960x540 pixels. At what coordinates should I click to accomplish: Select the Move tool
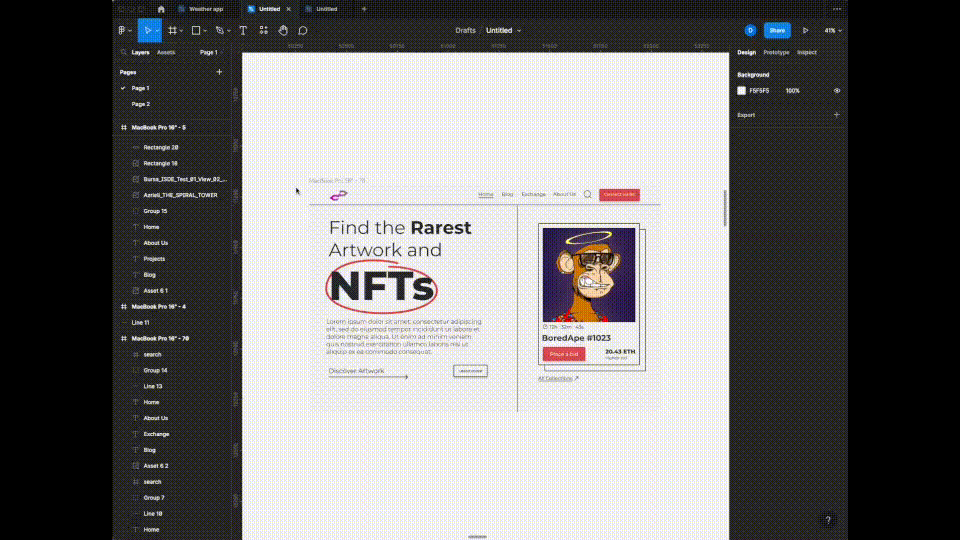147,30
